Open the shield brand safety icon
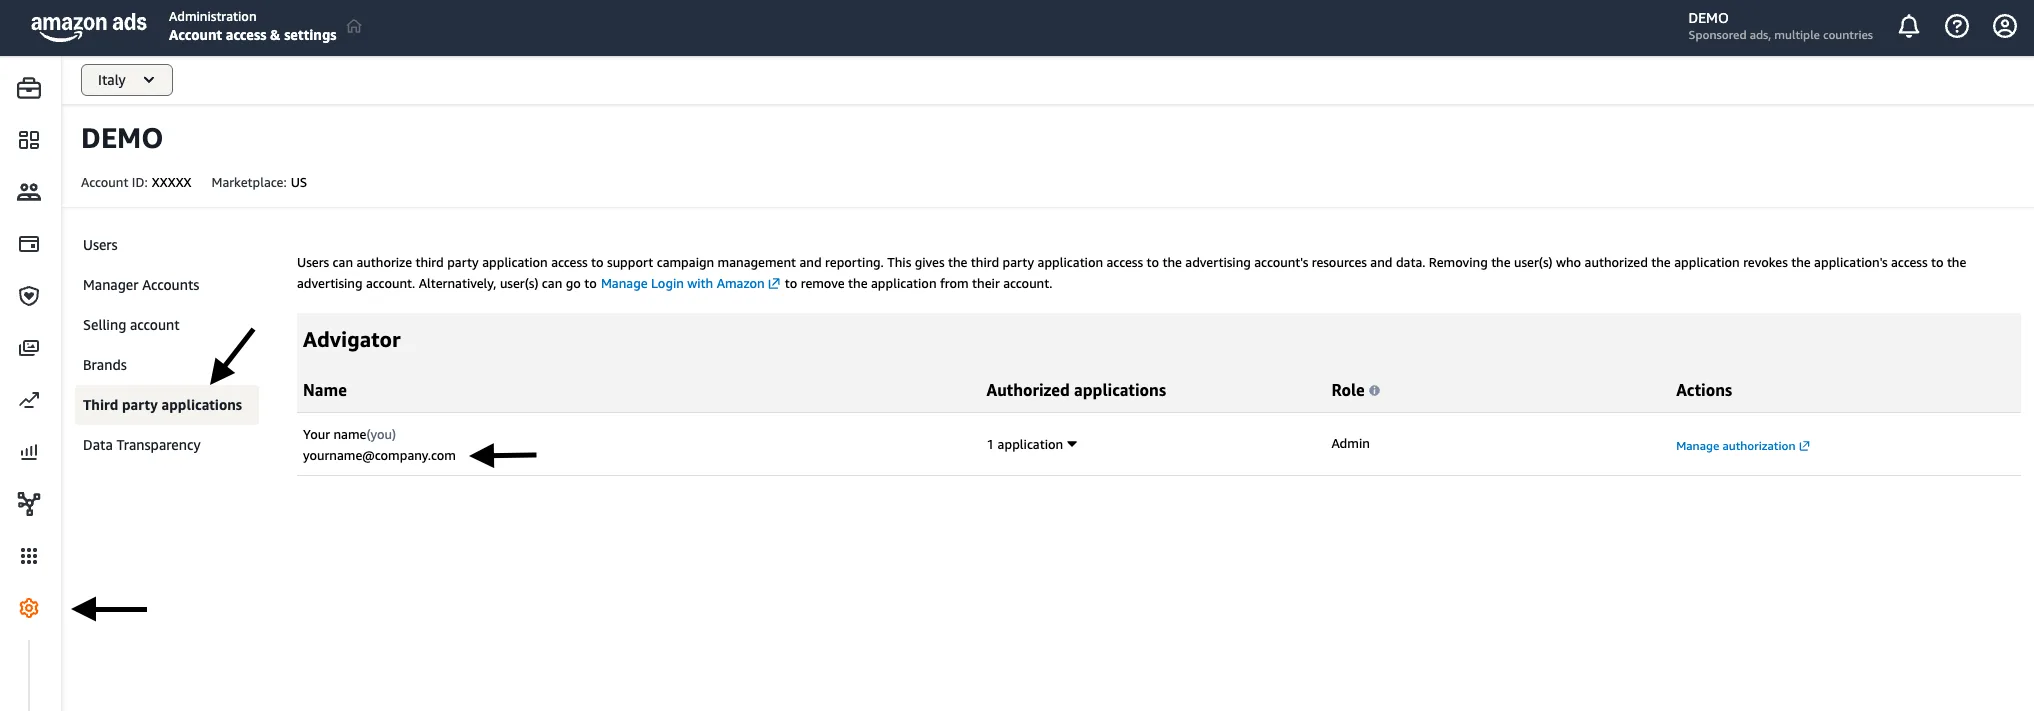This screenshot has height=711, width=2034. (29, 296)
